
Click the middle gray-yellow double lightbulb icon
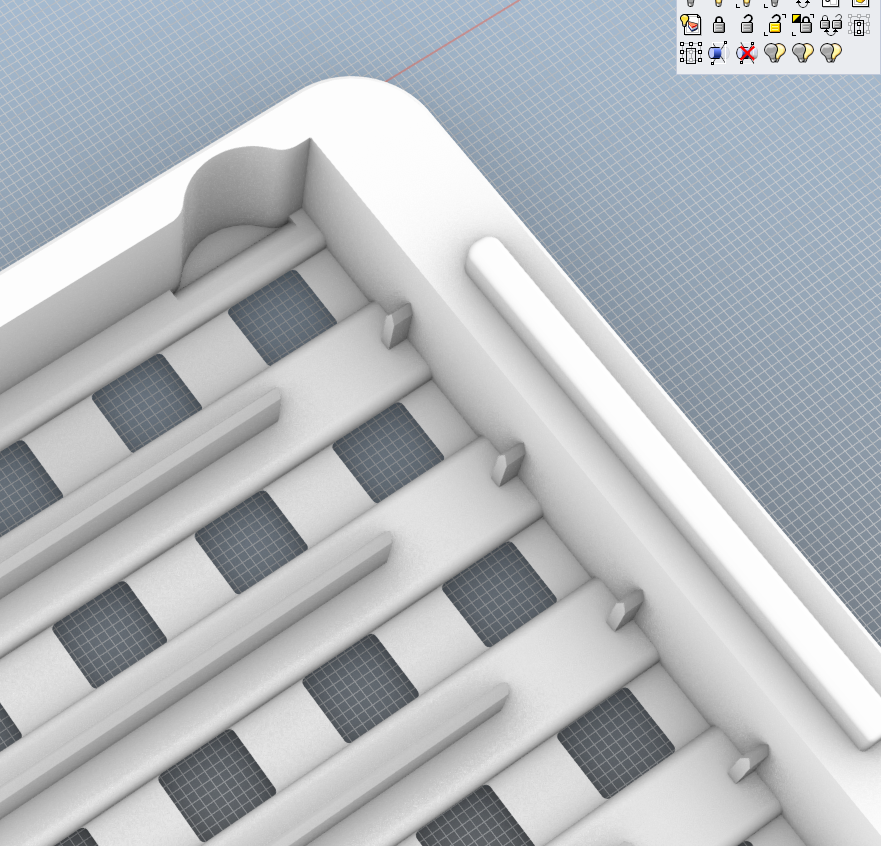pos(803,53)
